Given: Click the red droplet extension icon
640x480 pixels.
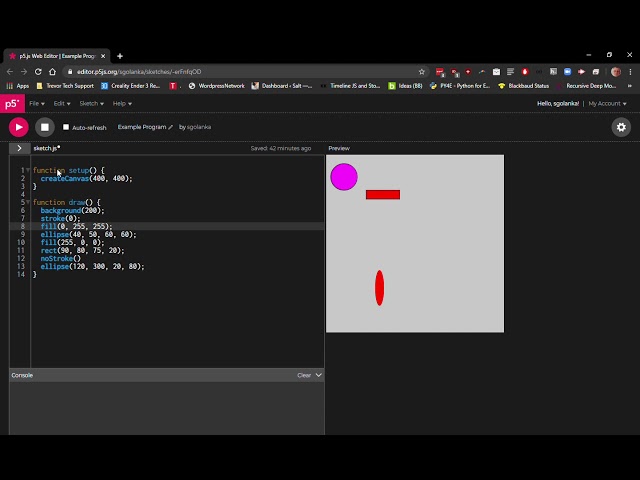Looking at the screenshot, I should [x=525, y=72].
